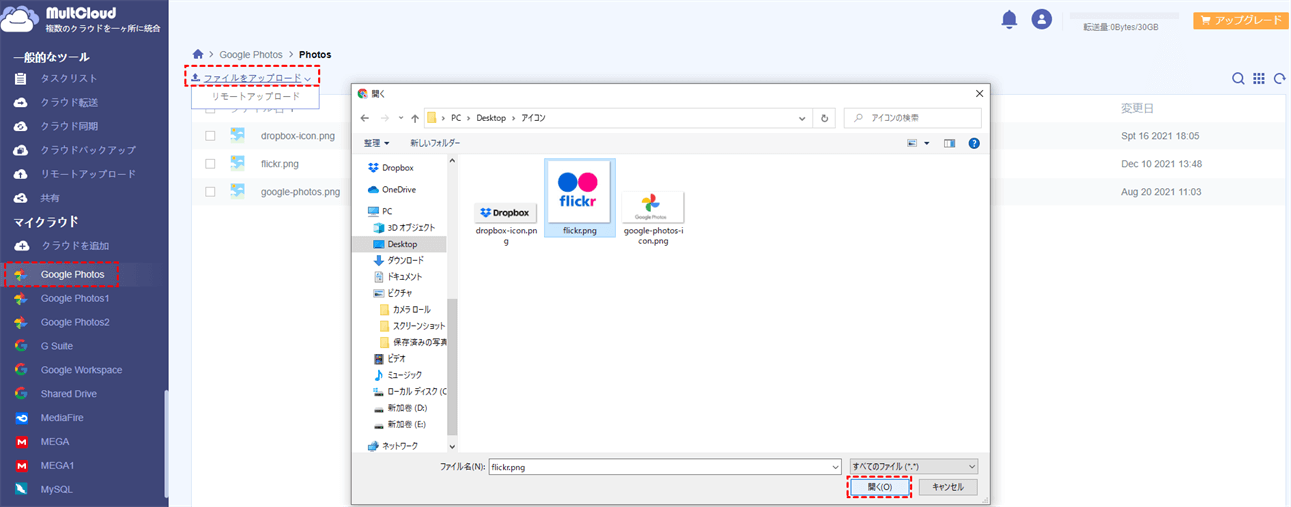Go to home icon in breadcrumb
This screenshot has width=1291, height=507.
point(199,54)
